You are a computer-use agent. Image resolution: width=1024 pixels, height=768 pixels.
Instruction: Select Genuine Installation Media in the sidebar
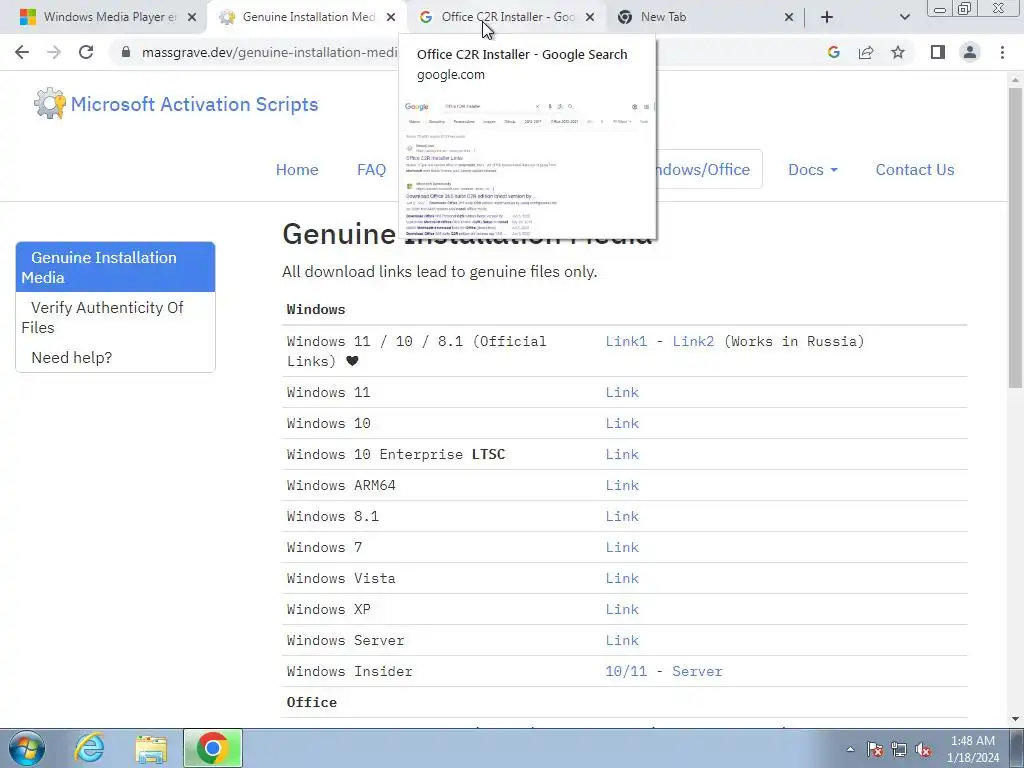115,267
